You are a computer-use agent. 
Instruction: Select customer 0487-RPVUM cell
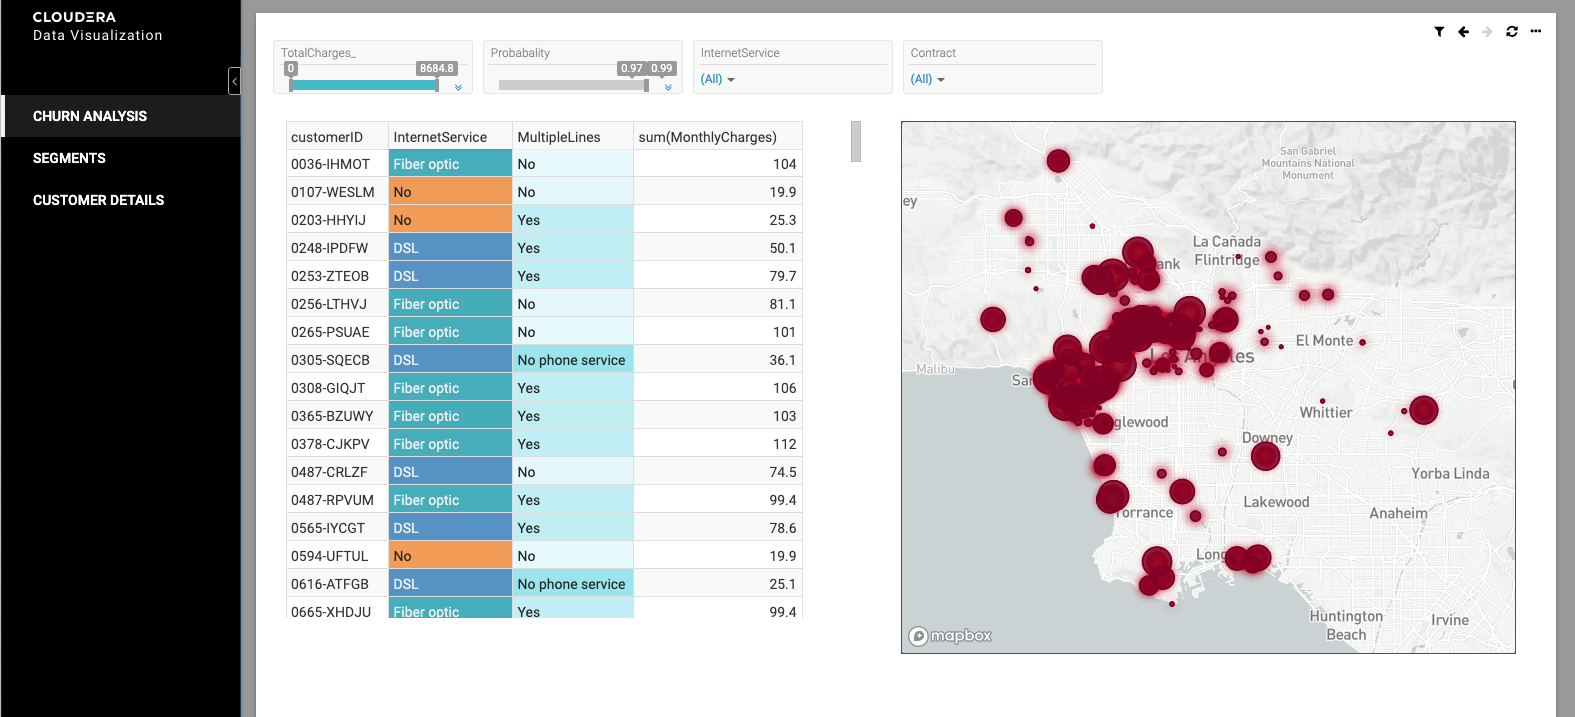tap(337, 500)
